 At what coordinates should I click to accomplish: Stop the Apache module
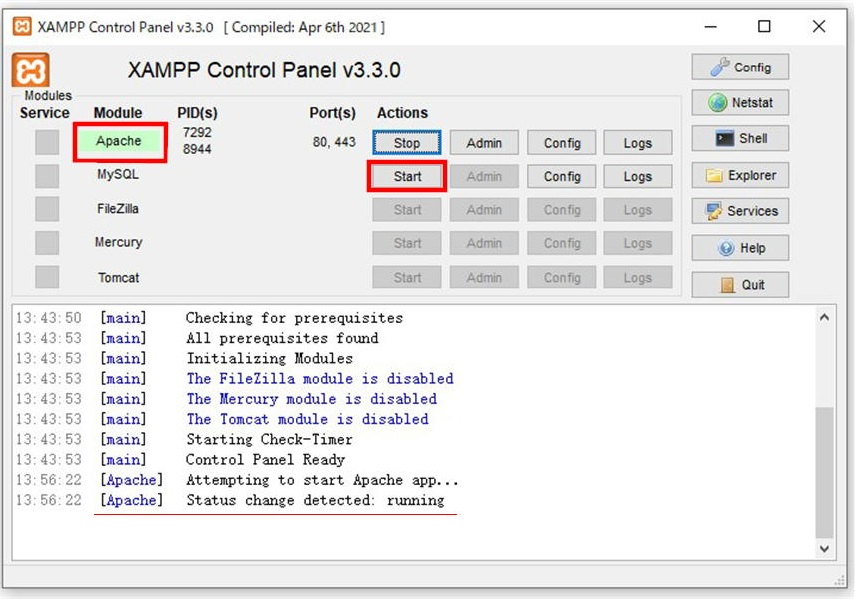tap(407, 143)
